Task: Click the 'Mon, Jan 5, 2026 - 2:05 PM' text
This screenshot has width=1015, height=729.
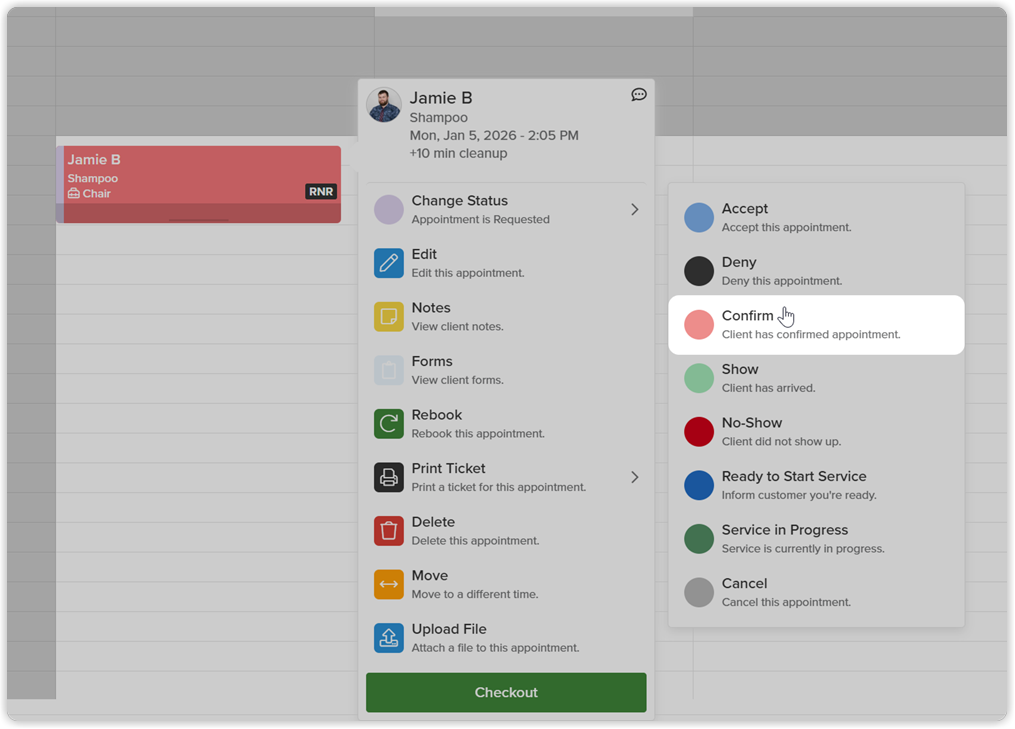Action: (x=494, y=135)
